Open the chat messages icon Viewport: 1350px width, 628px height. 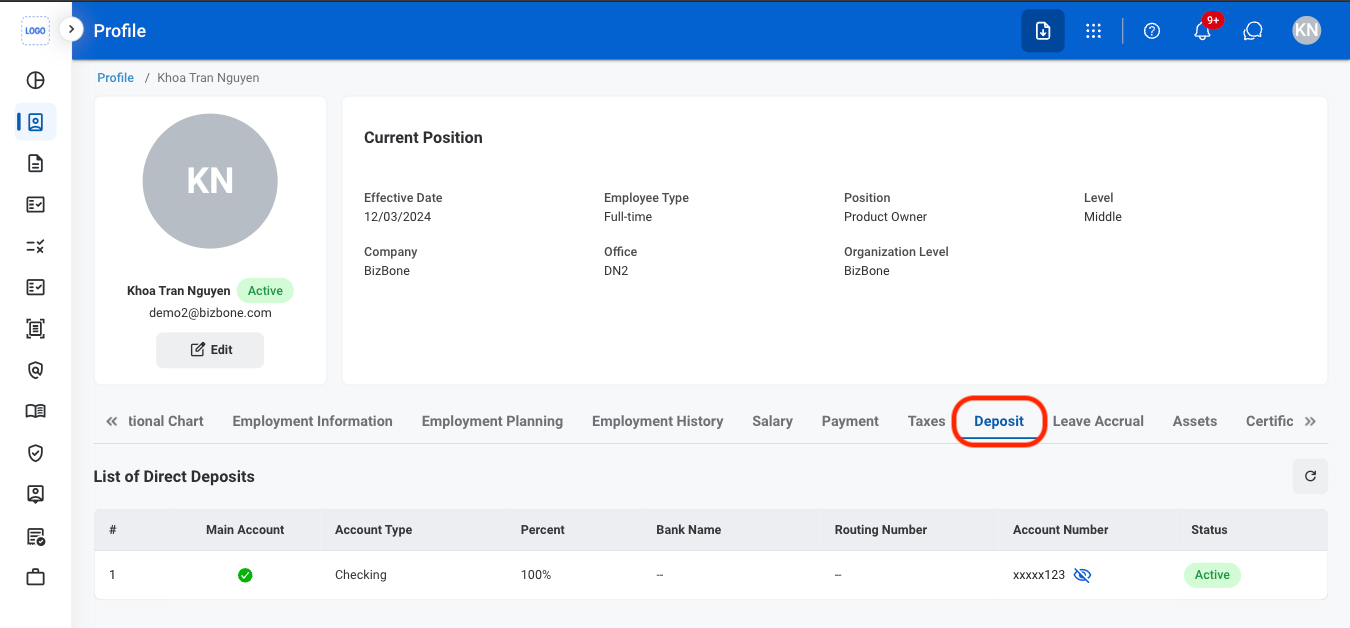(x=1253, y=31)
